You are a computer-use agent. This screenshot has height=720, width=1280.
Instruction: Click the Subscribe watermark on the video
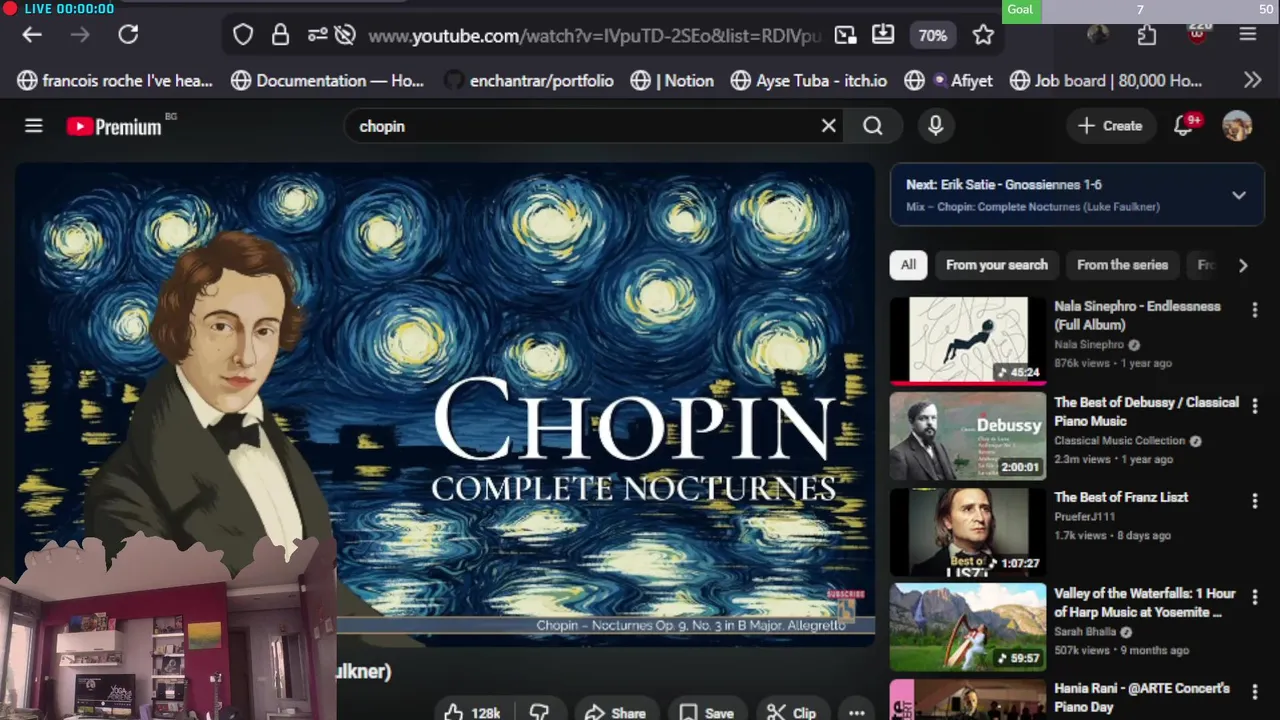tap(846, 604)
